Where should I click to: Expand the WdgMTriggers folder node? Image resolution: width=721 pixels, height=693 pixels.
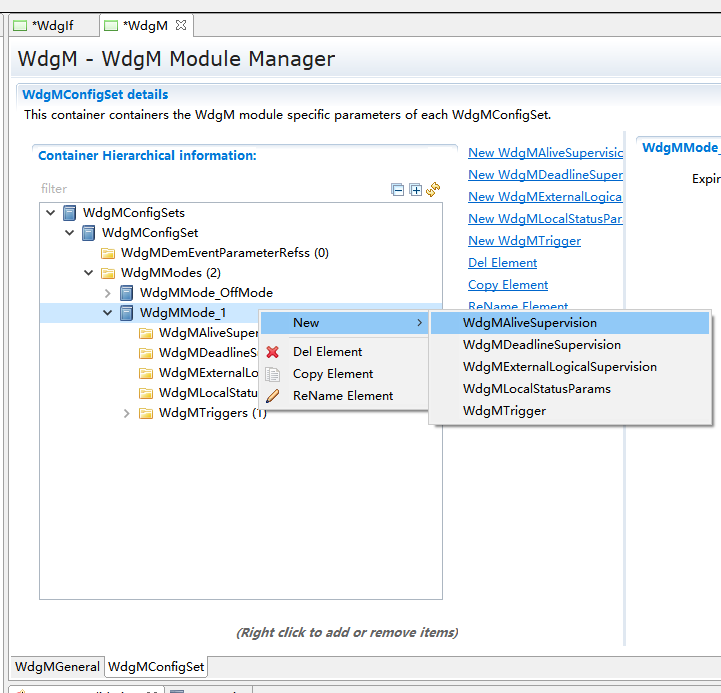127,413
